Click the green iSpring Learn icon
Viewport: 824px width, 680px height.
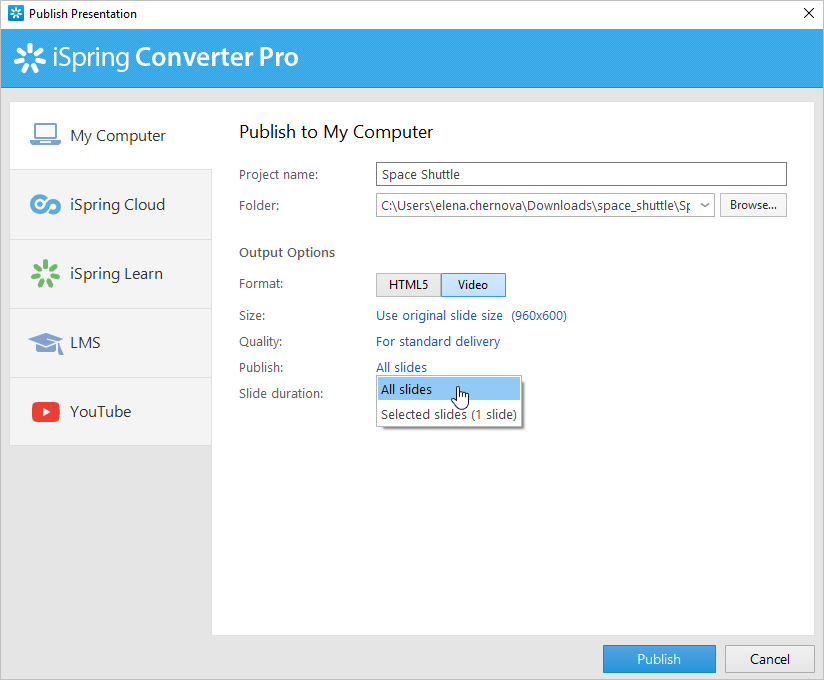pyautogui.click(x=45, y=273)
